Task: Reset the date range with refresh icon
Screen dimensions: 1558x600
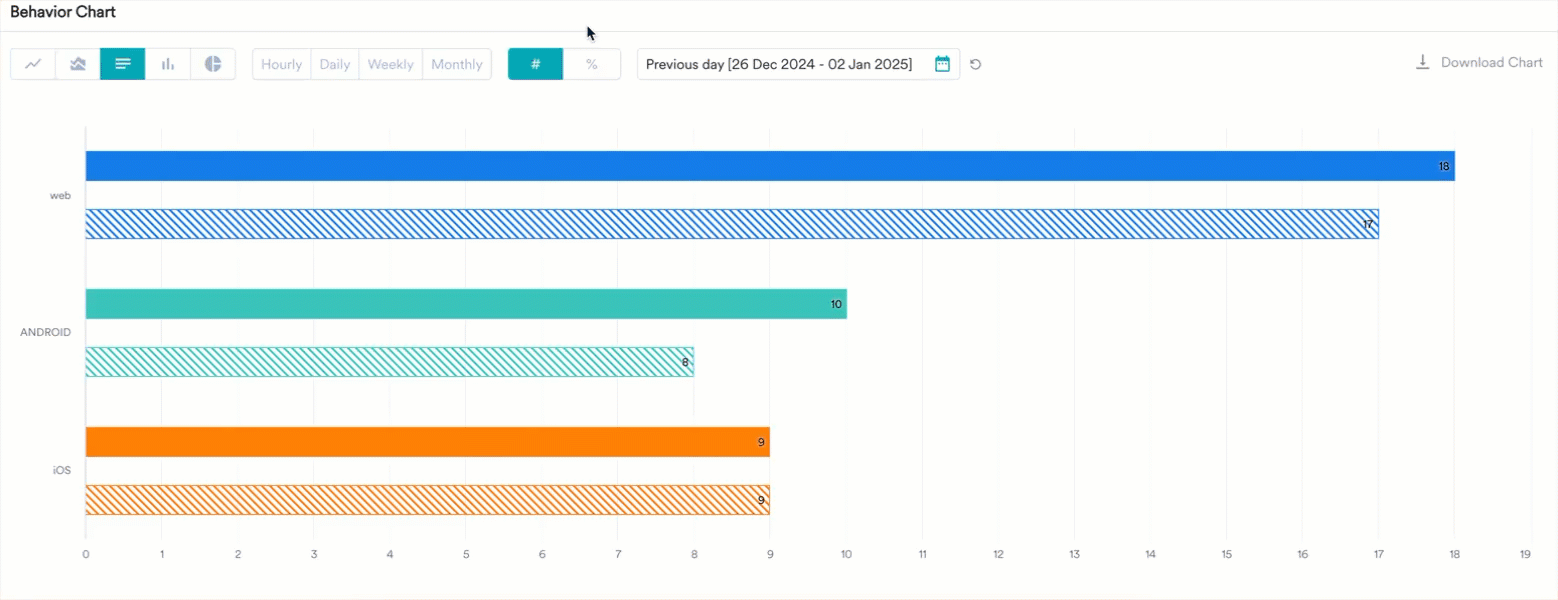Action: [976, 64]
